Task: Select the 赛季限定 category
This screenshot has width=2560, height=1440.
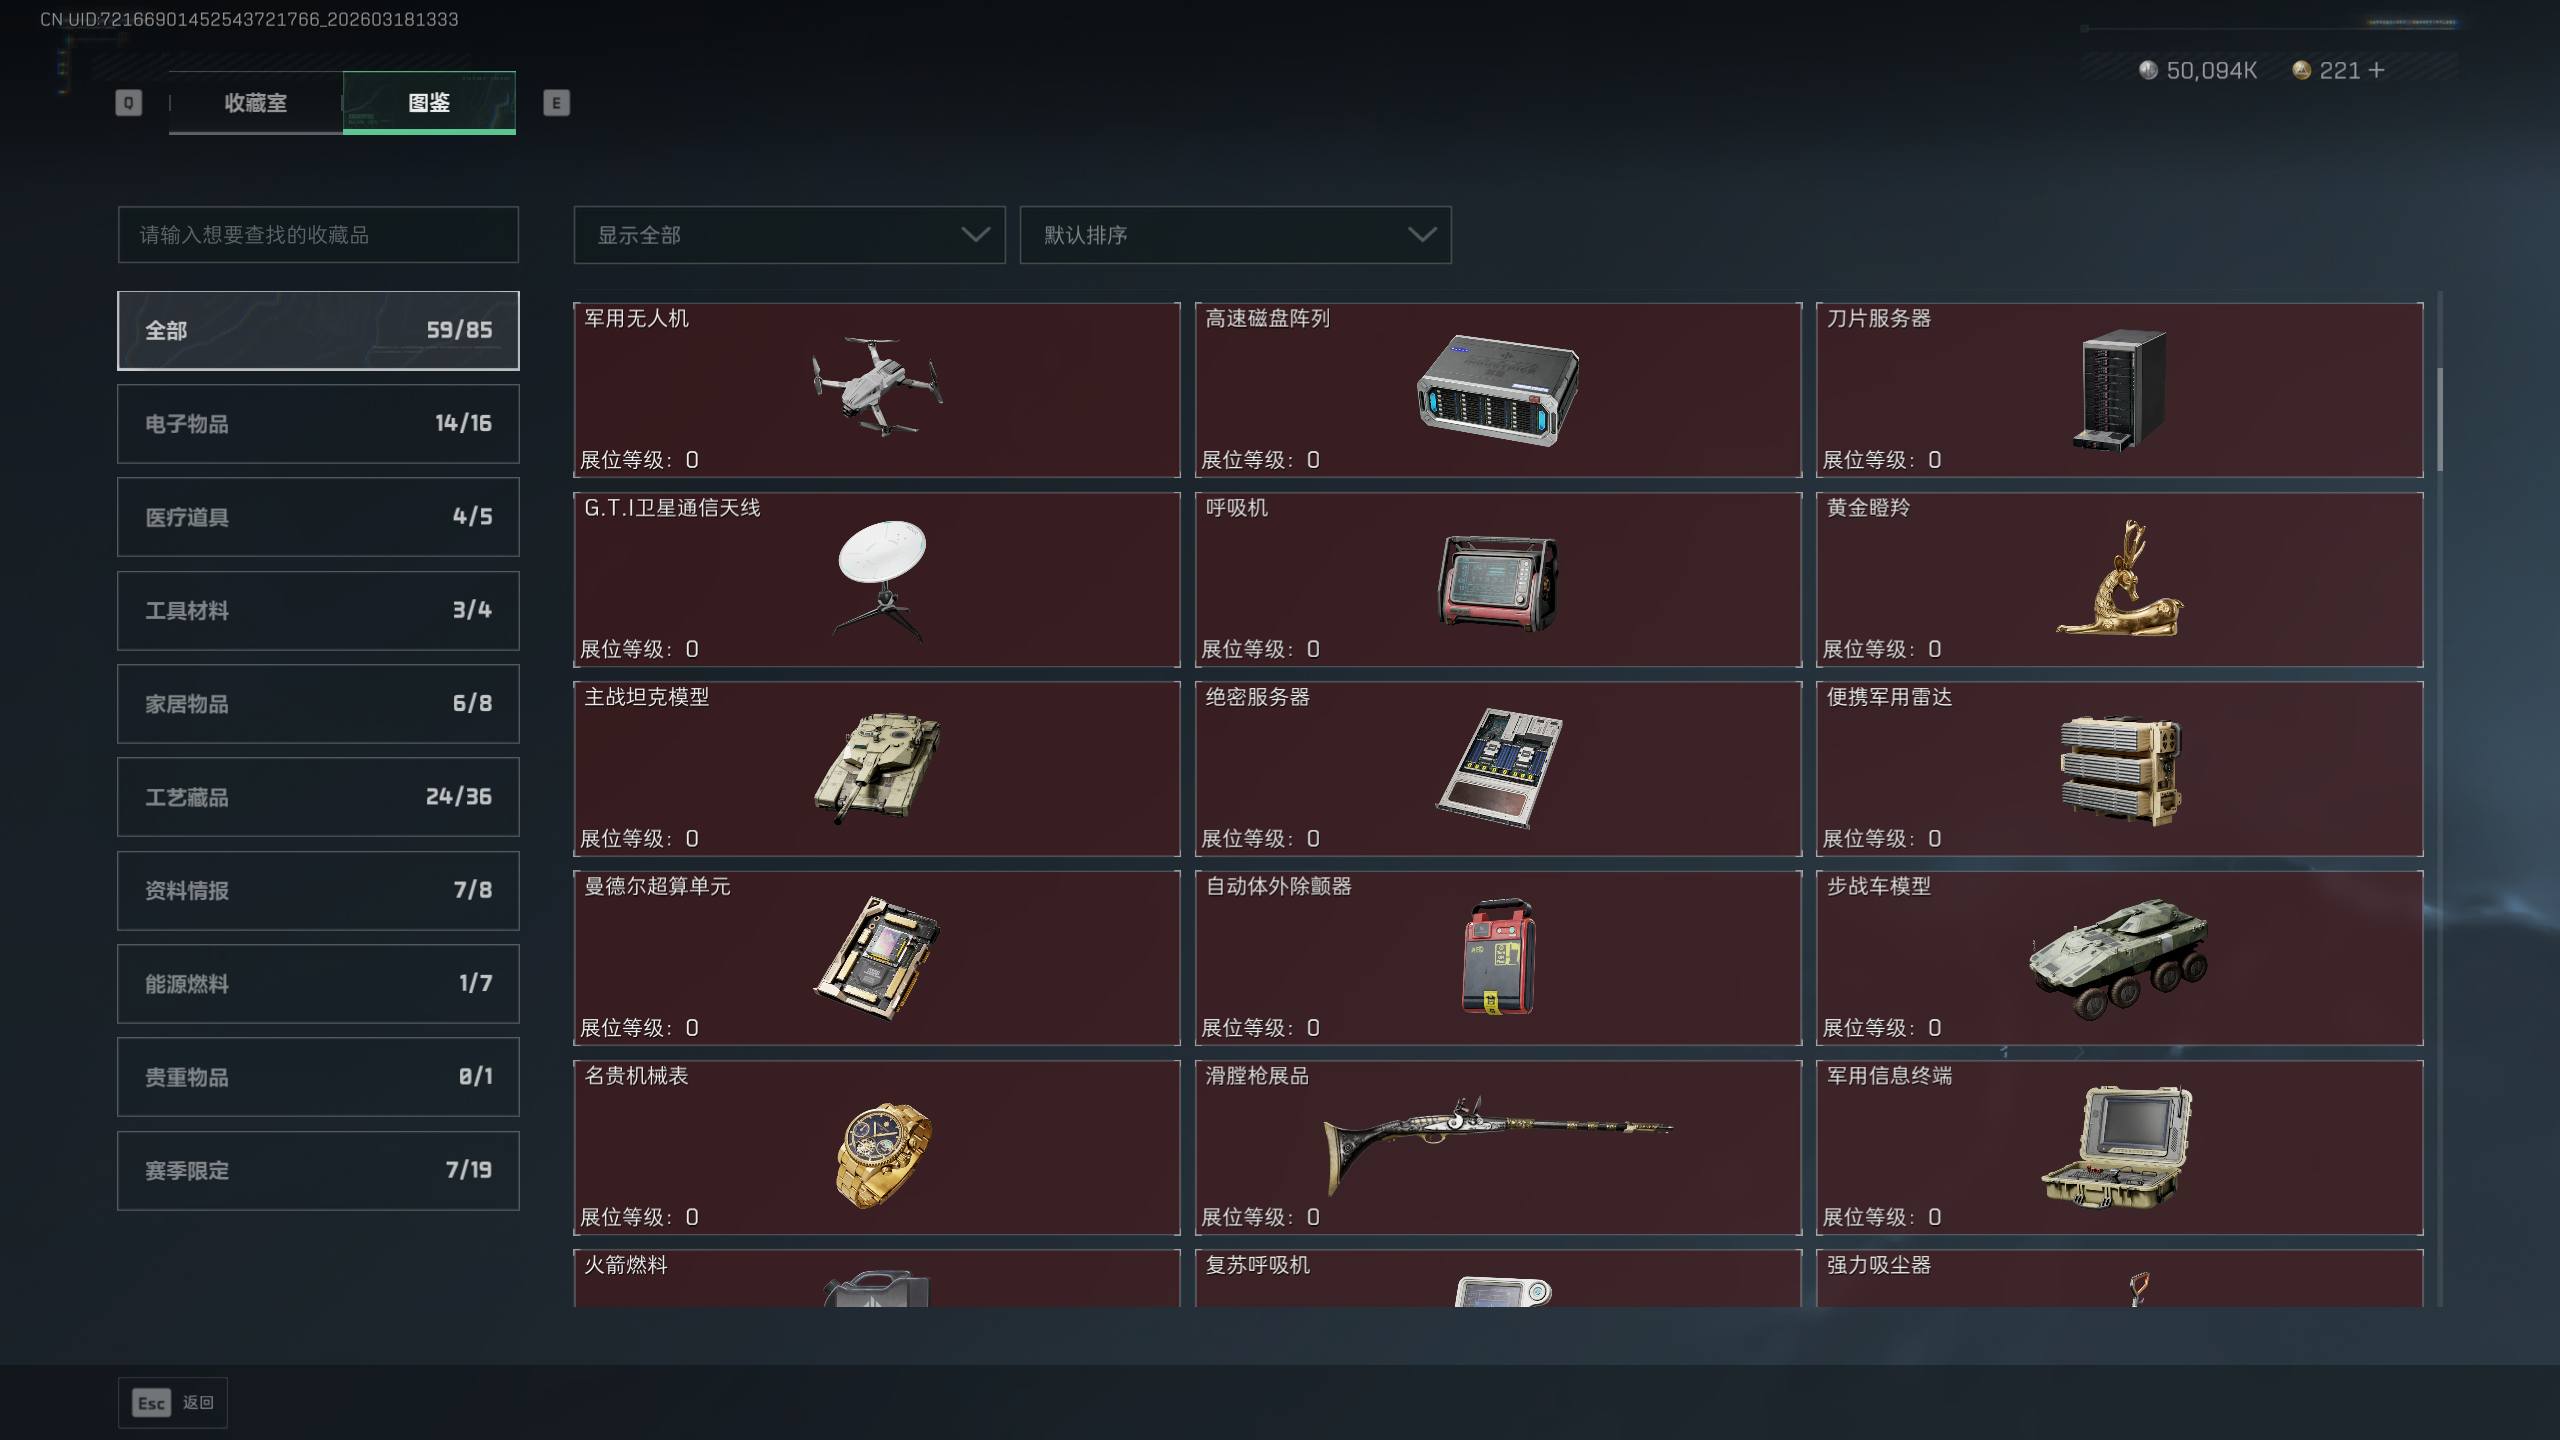Action: pos(318,1171)
